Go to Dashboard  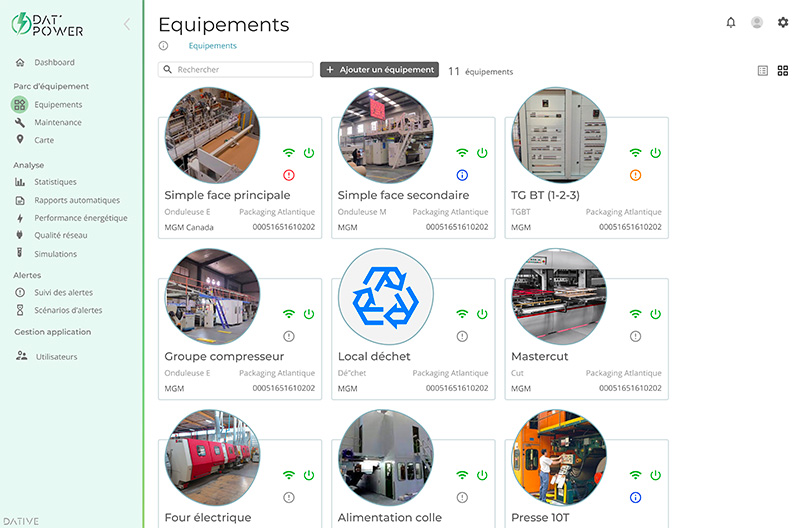pyautogui.click(x=55, y=62)
